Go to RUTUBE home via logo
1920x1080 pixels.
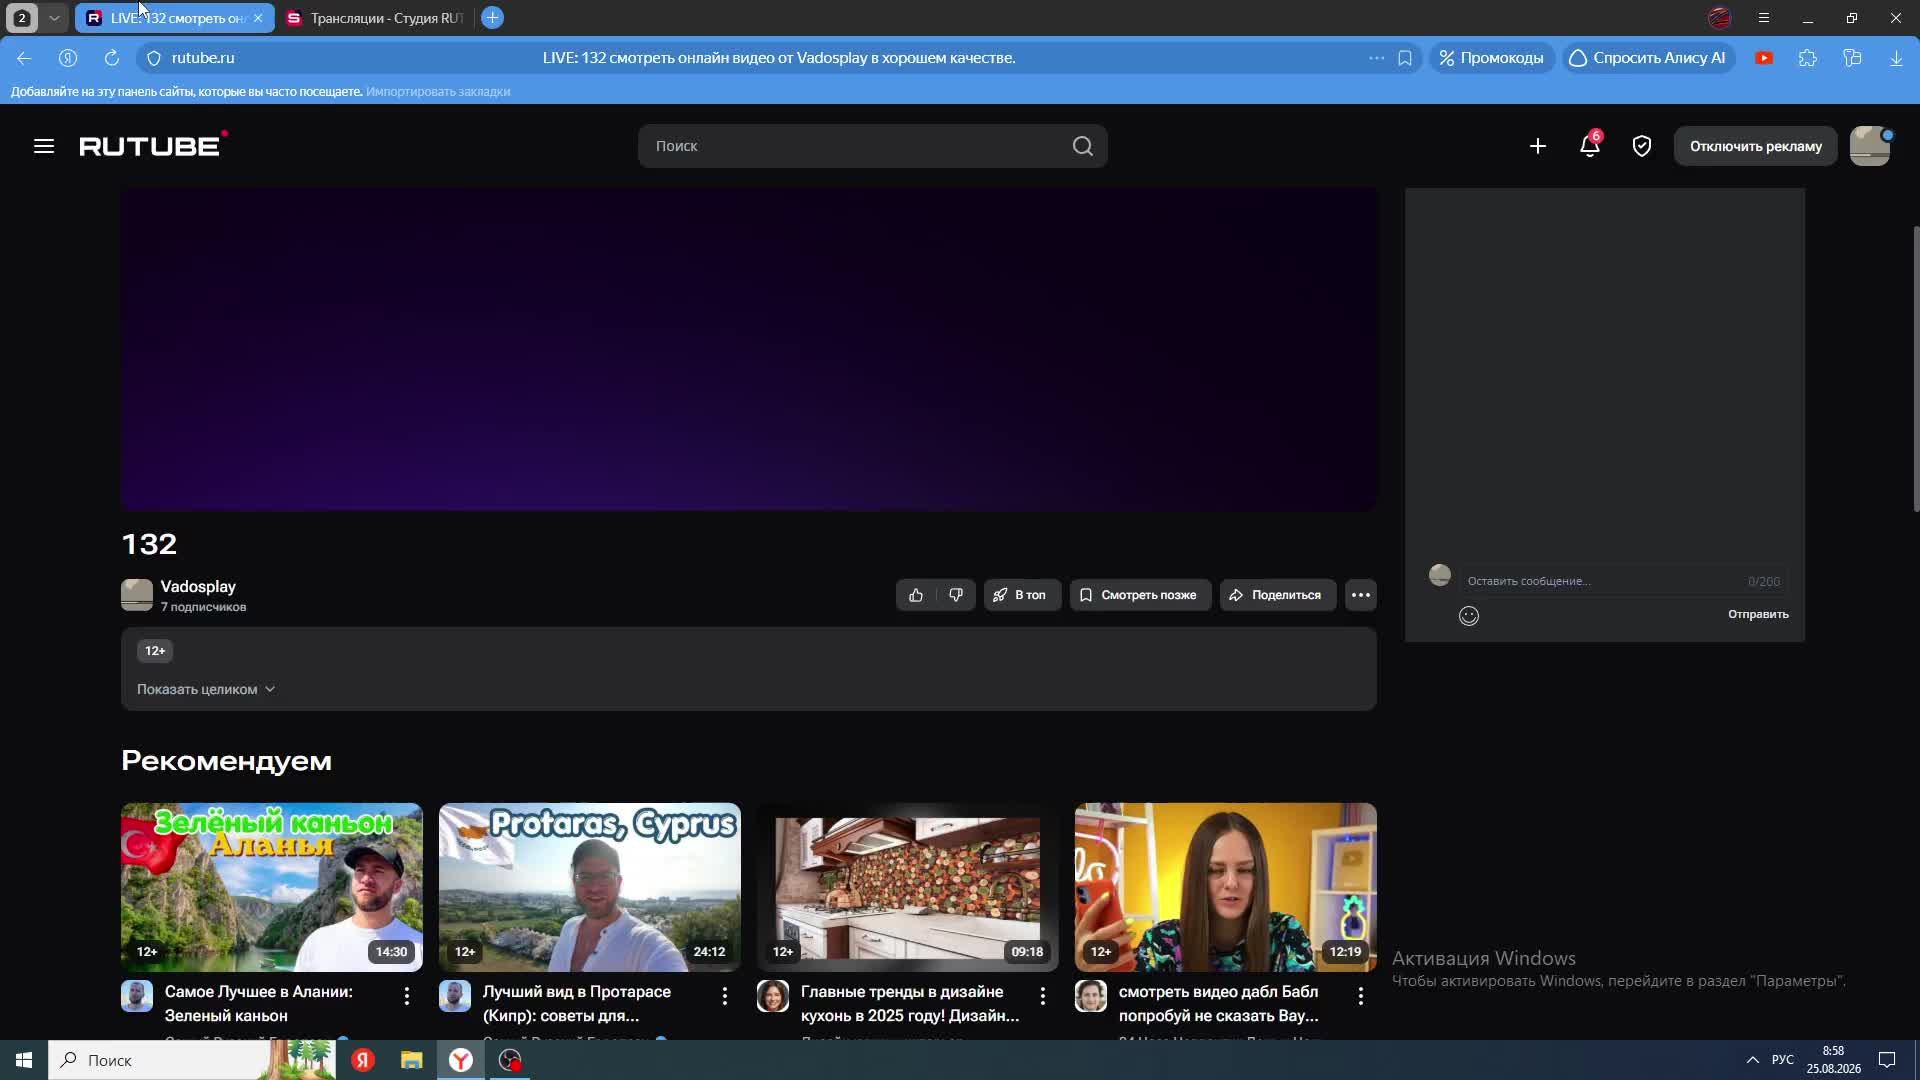tap(153, 145)
